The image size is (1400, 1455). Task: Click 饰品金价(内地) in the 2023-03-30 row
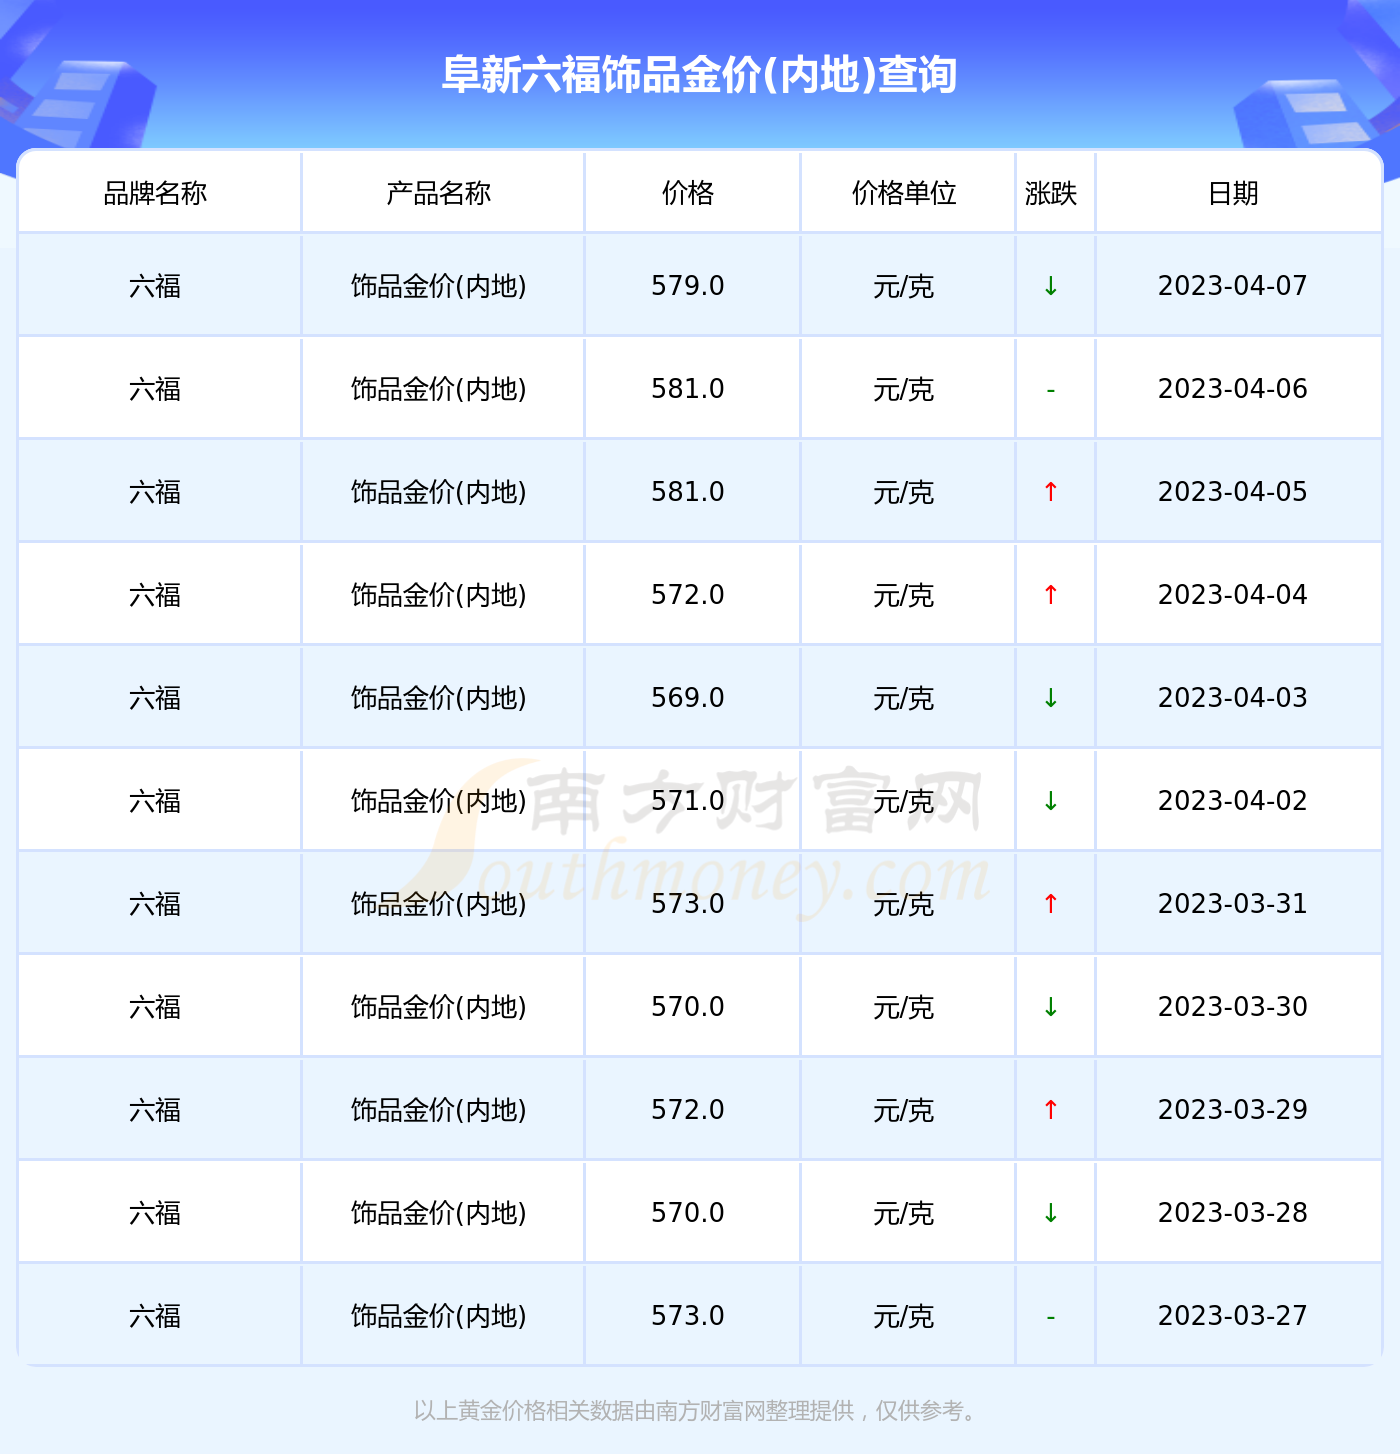coord(439,1007)
